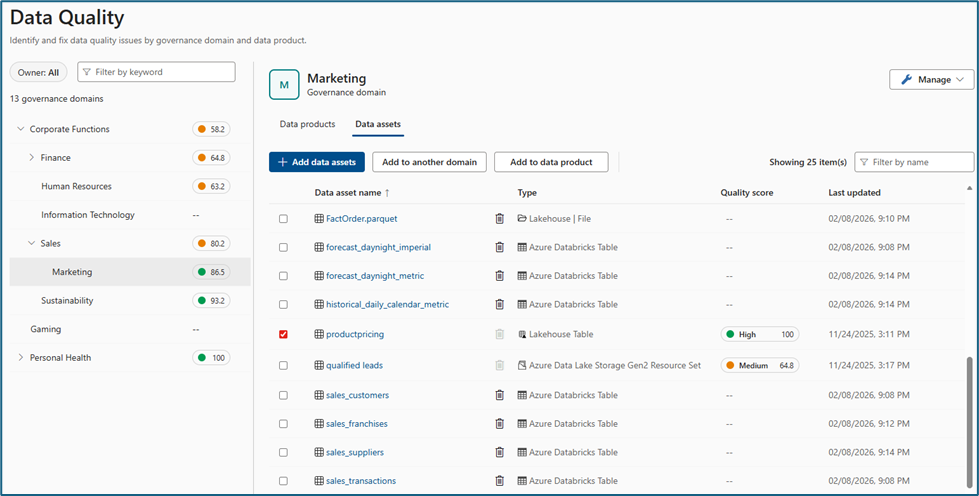Click trash icon next to sales_franchises
This screenshot has height=496, width=979.
click(500, 424)
